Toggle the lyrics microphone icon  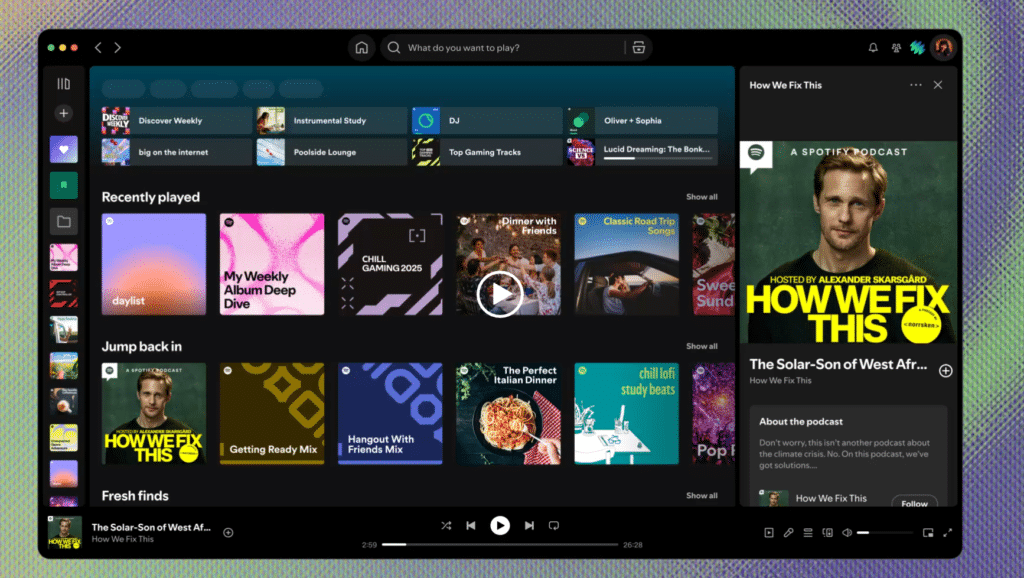(x=788, y=533)
